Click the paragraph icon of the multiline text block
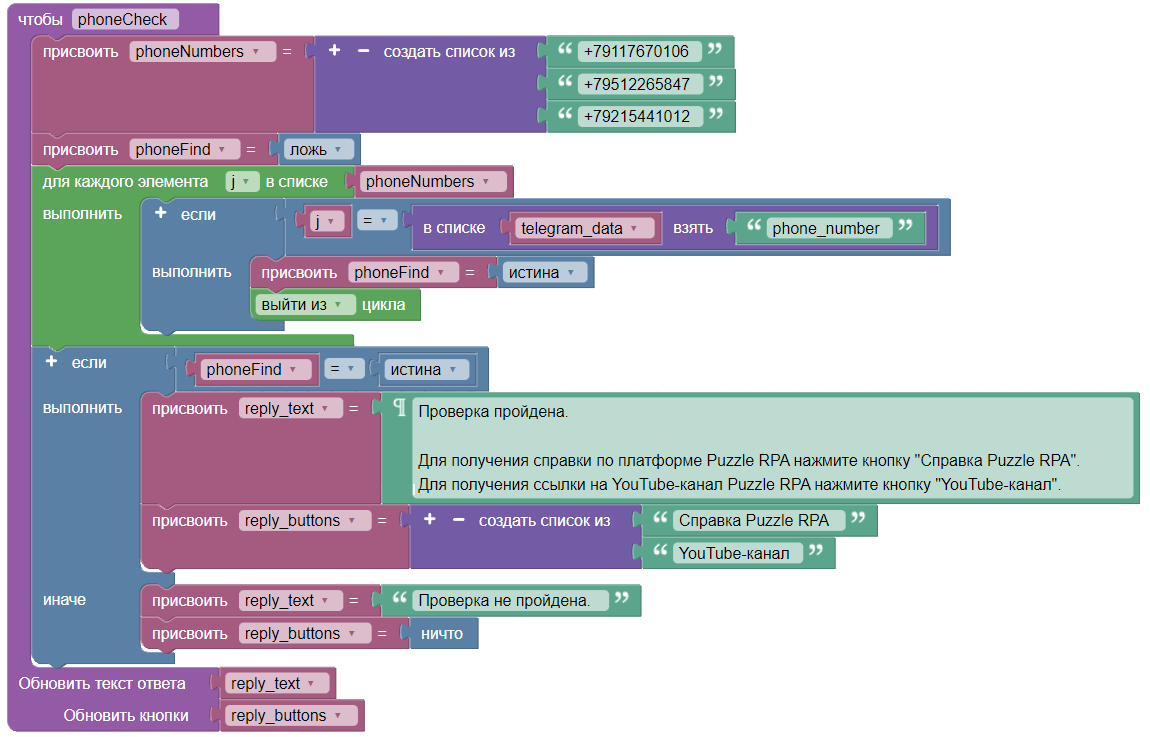Screen dimensions: 1150x737 pos(400,408)
